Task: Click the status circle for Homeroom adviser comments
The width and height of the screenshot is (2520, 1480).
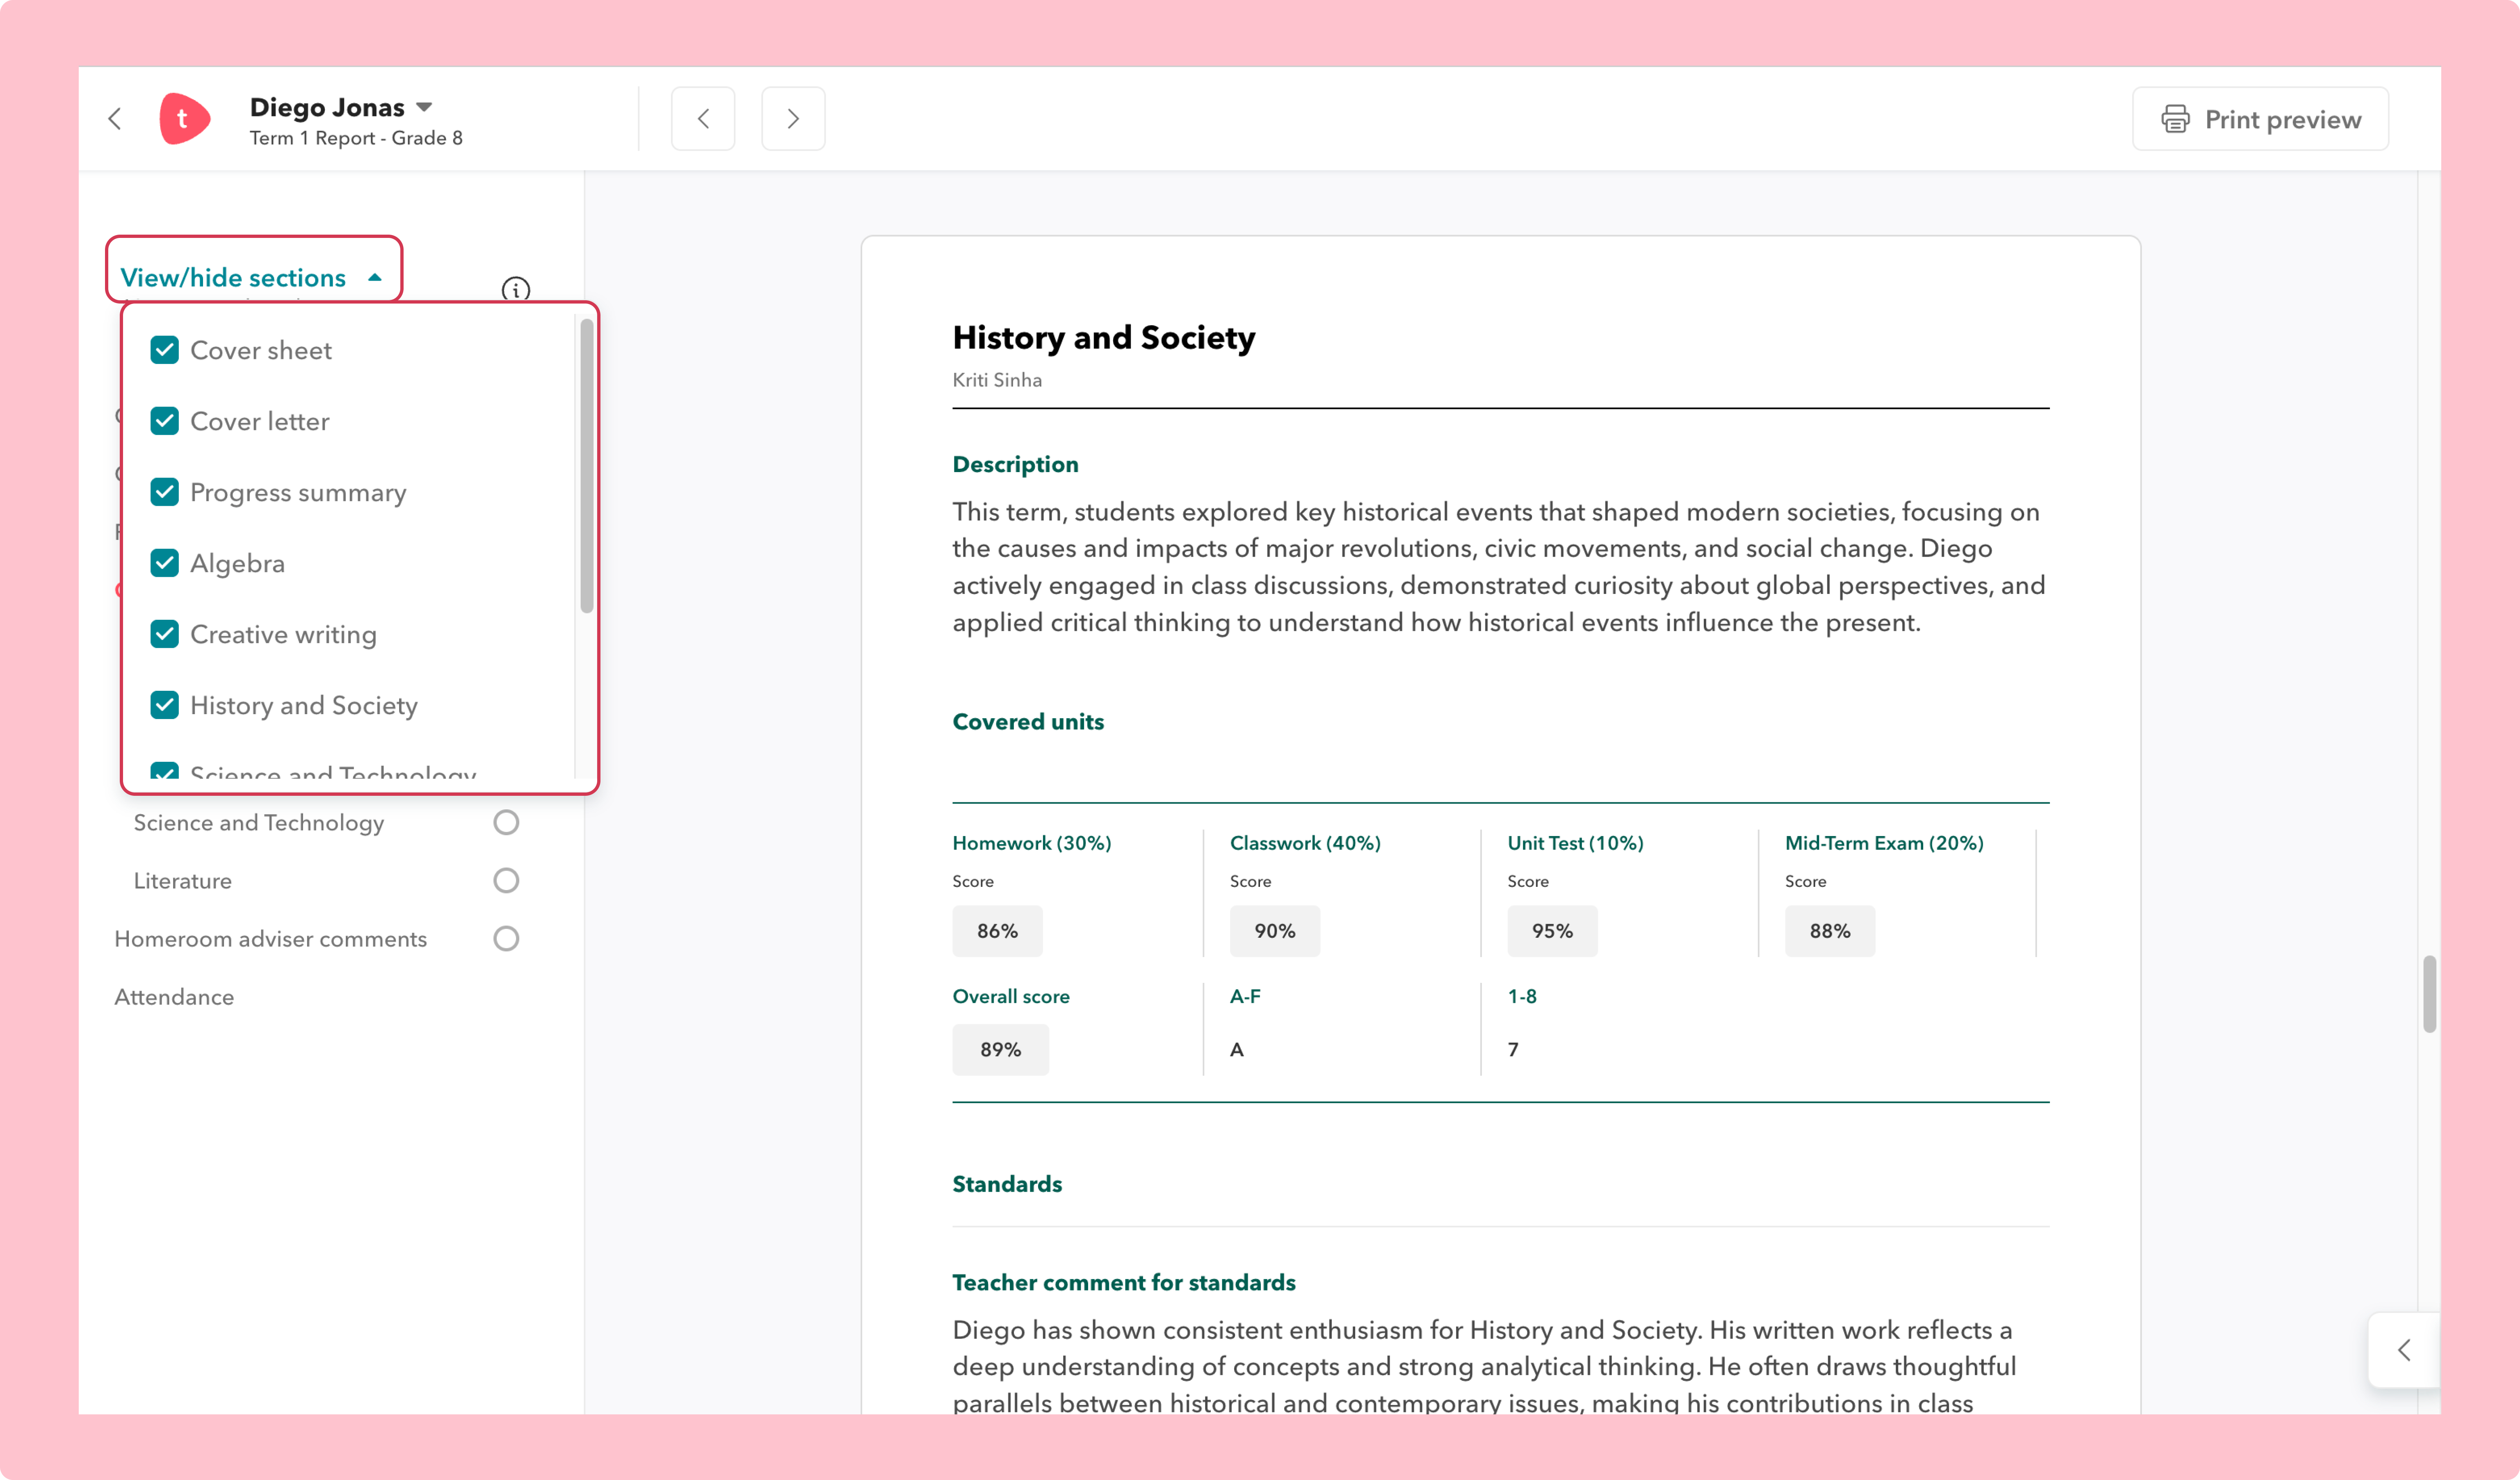Action: [x=506, y=938]
